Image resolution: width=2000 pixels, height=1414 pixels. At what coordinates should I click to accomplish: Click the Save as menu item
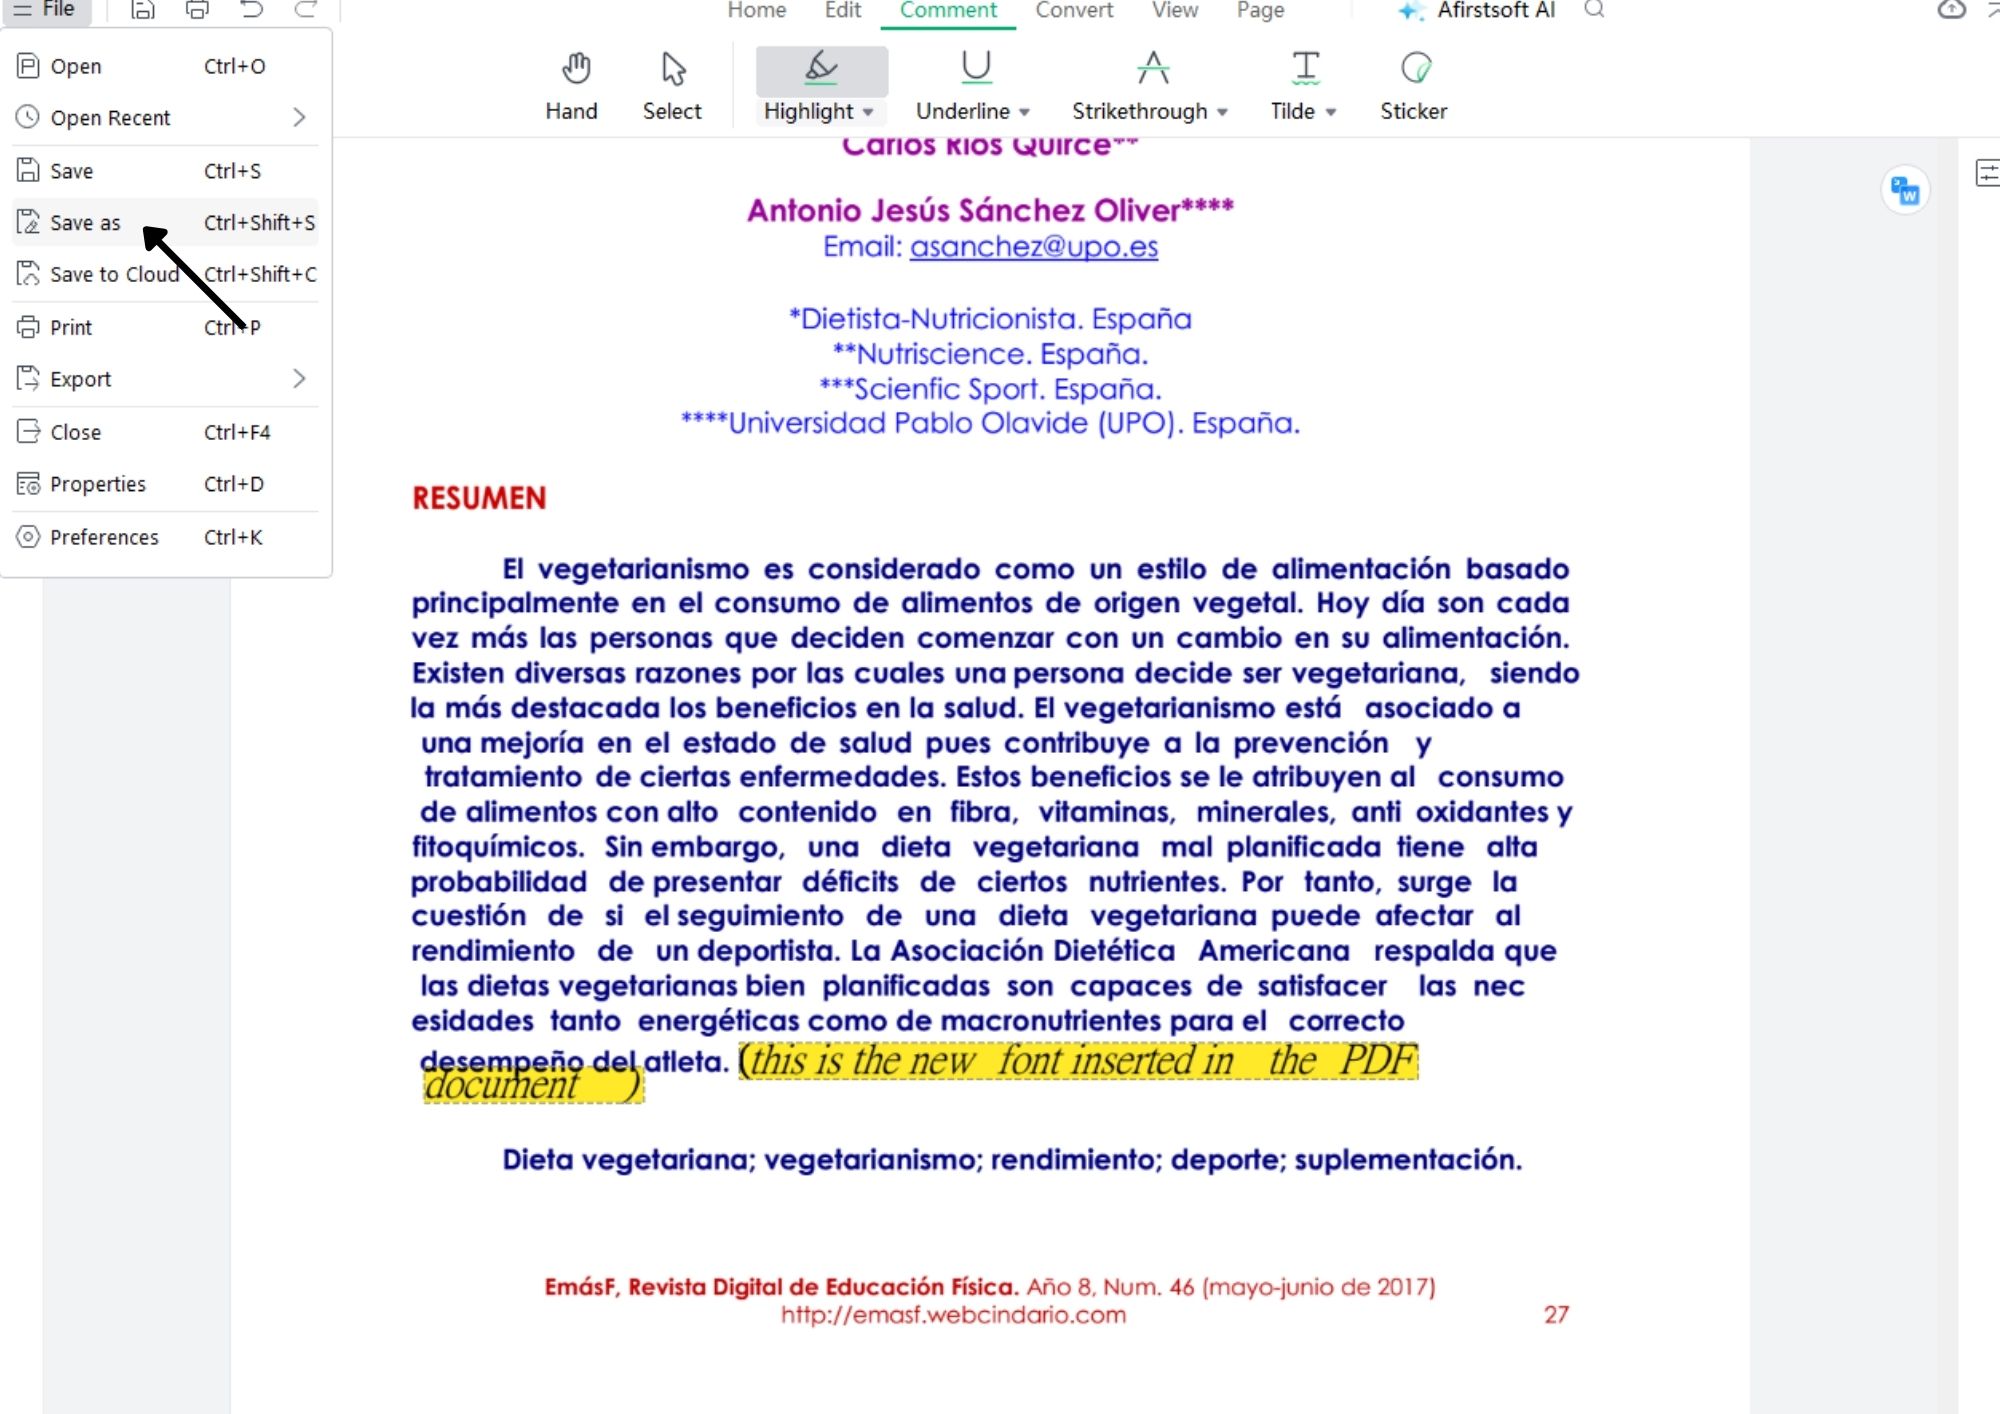tap(84, 222)
